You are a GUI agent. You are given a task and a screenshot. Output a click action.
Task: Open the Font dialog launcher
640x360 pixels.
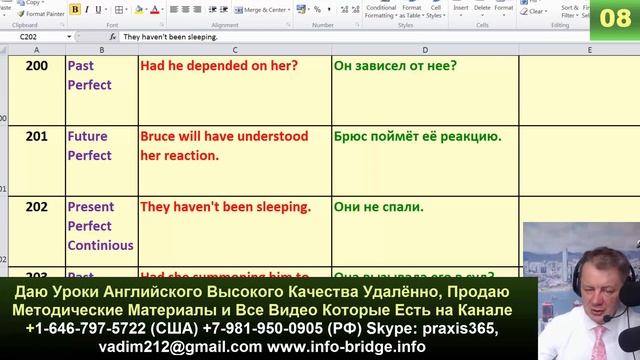(162, 25)
